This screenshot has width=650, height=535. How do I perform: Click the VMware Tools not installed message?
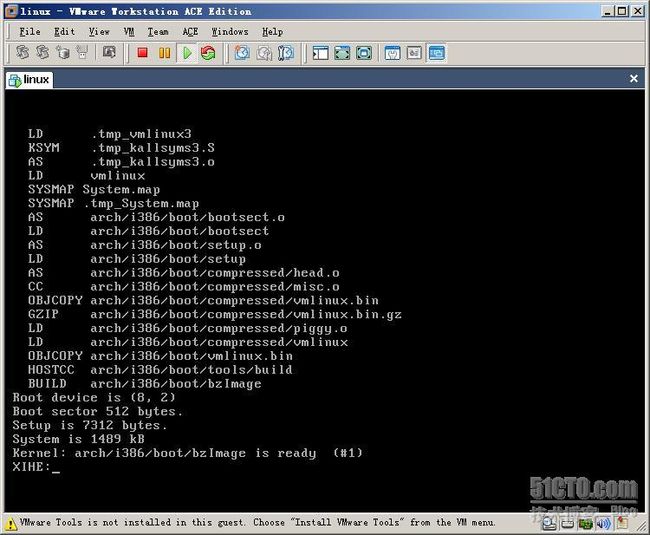click(257, 523)
